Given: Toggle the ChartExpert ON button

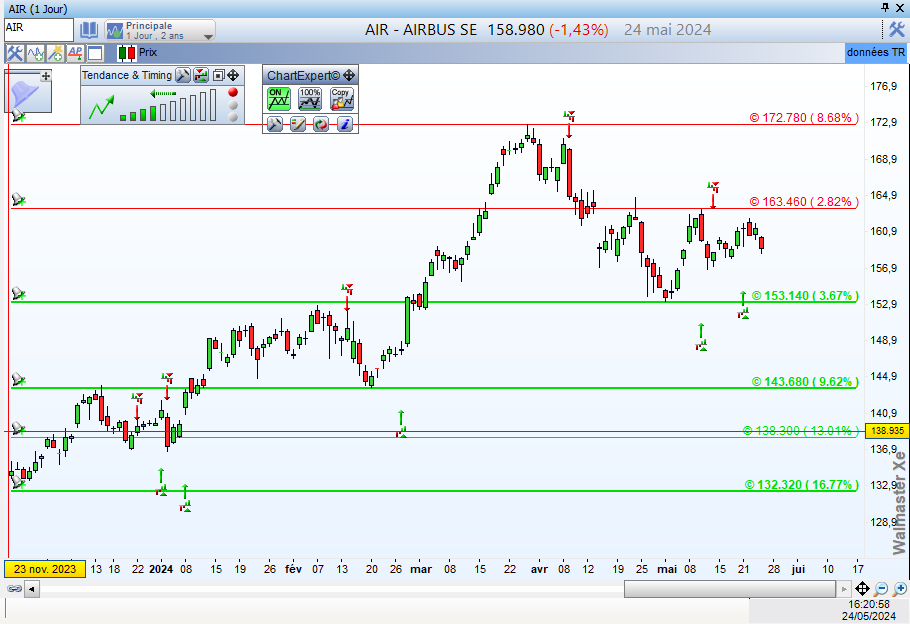Looking at the screenshot, I should coord(278,98).
